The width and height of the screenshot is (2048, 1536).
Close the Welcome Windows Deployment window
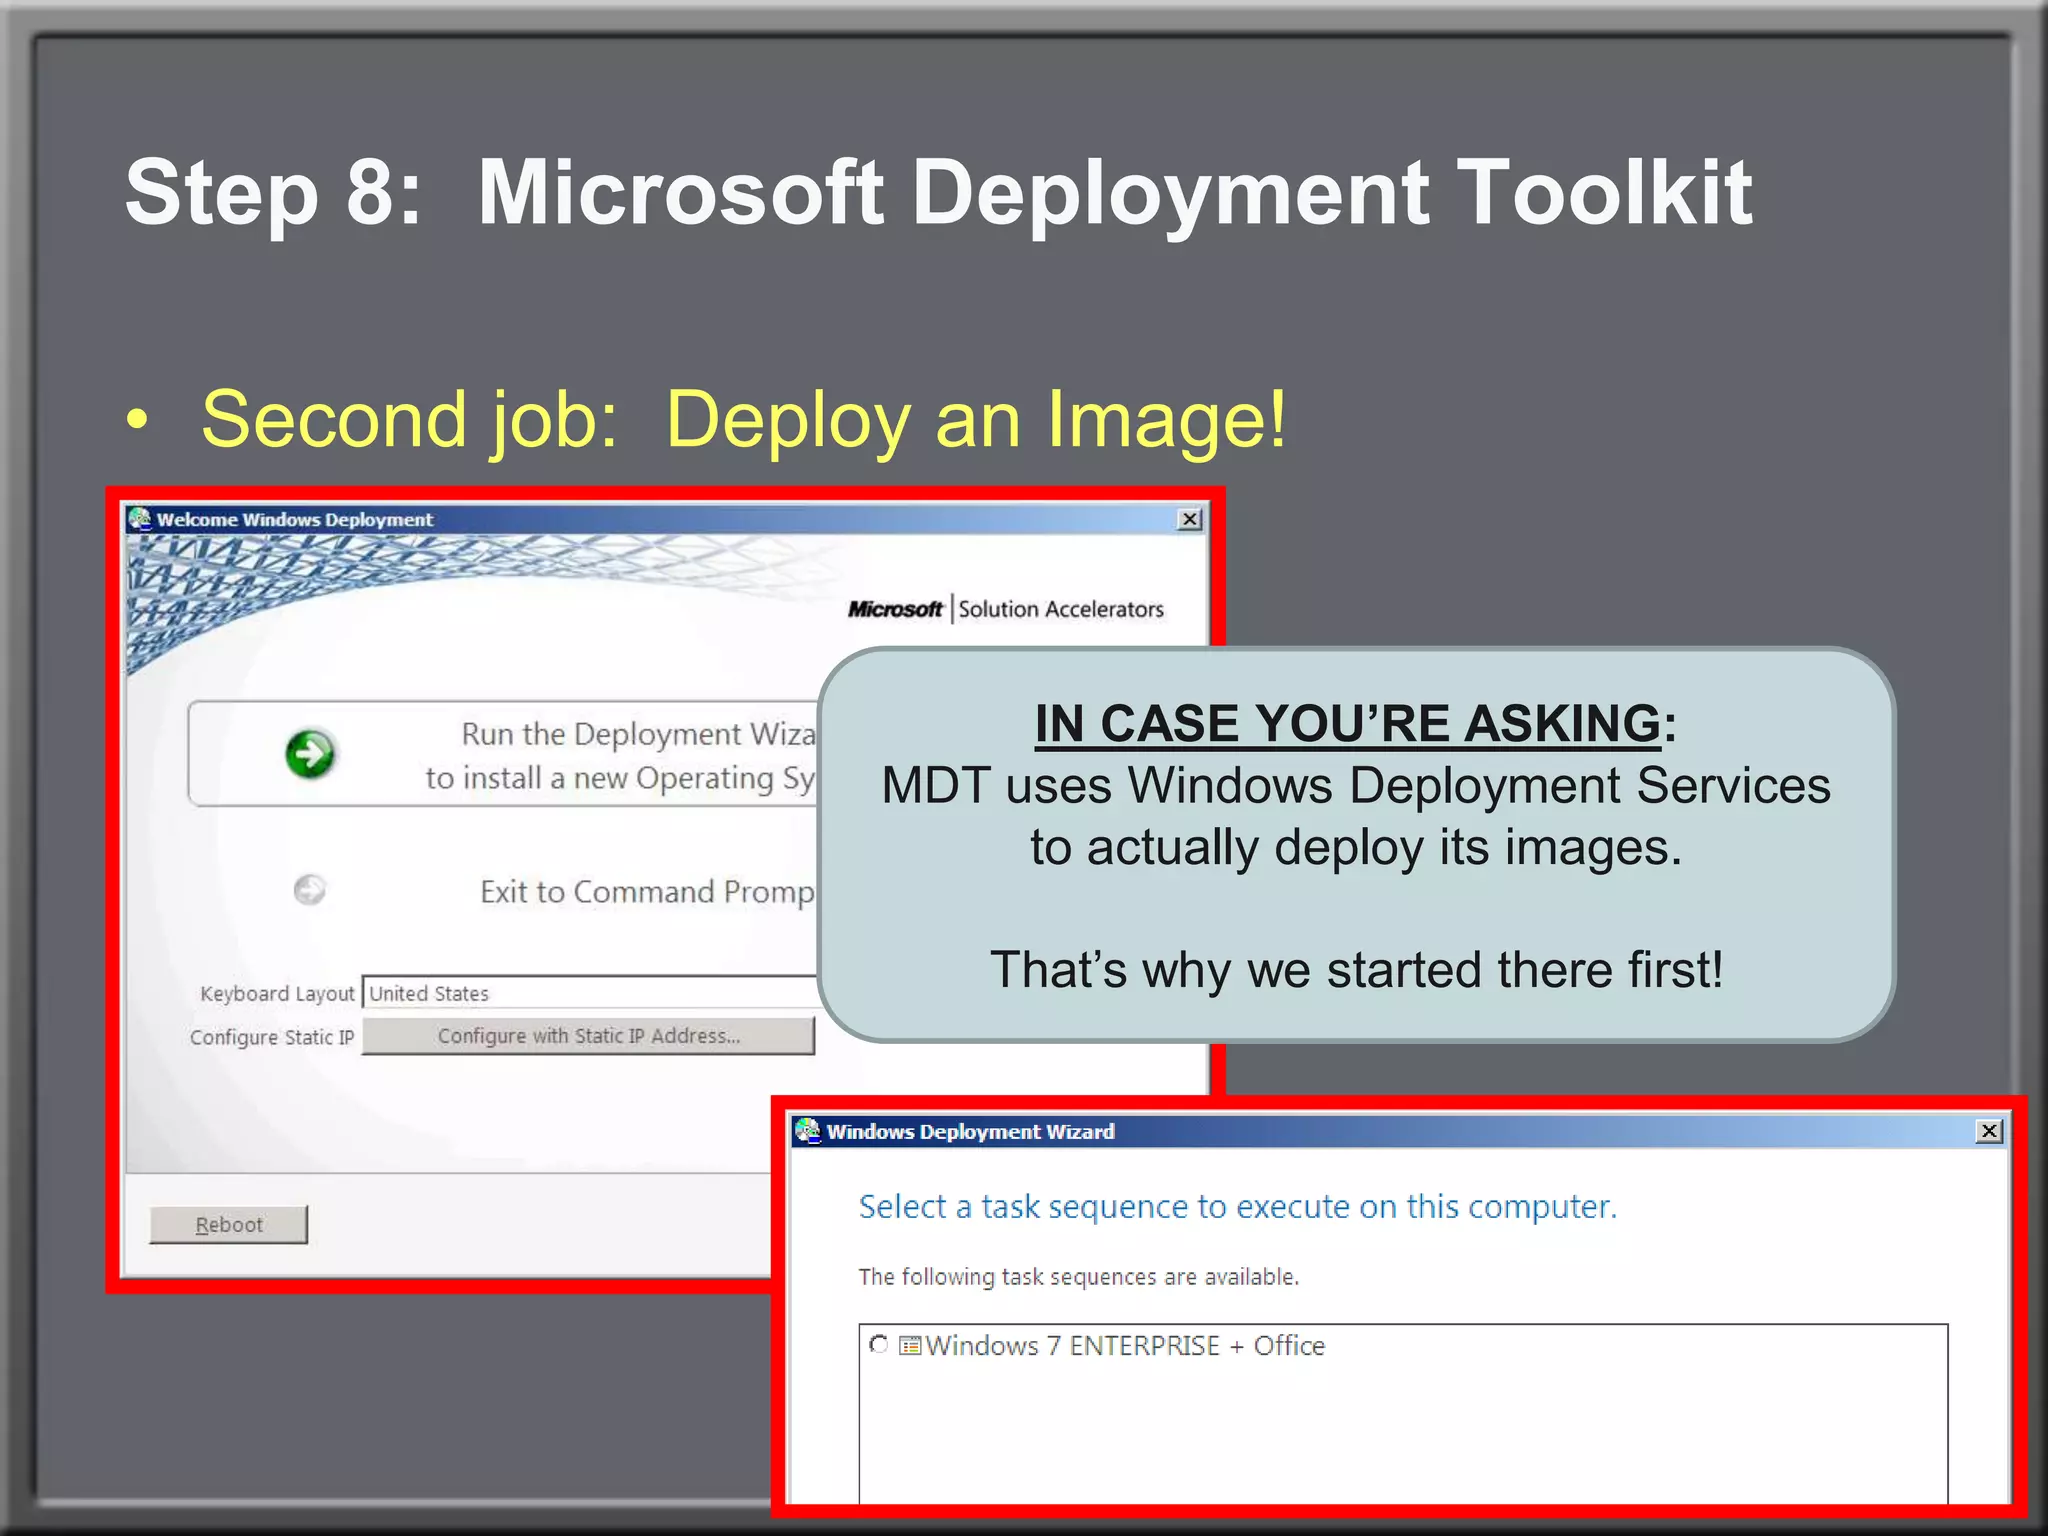pos(1189,519)
